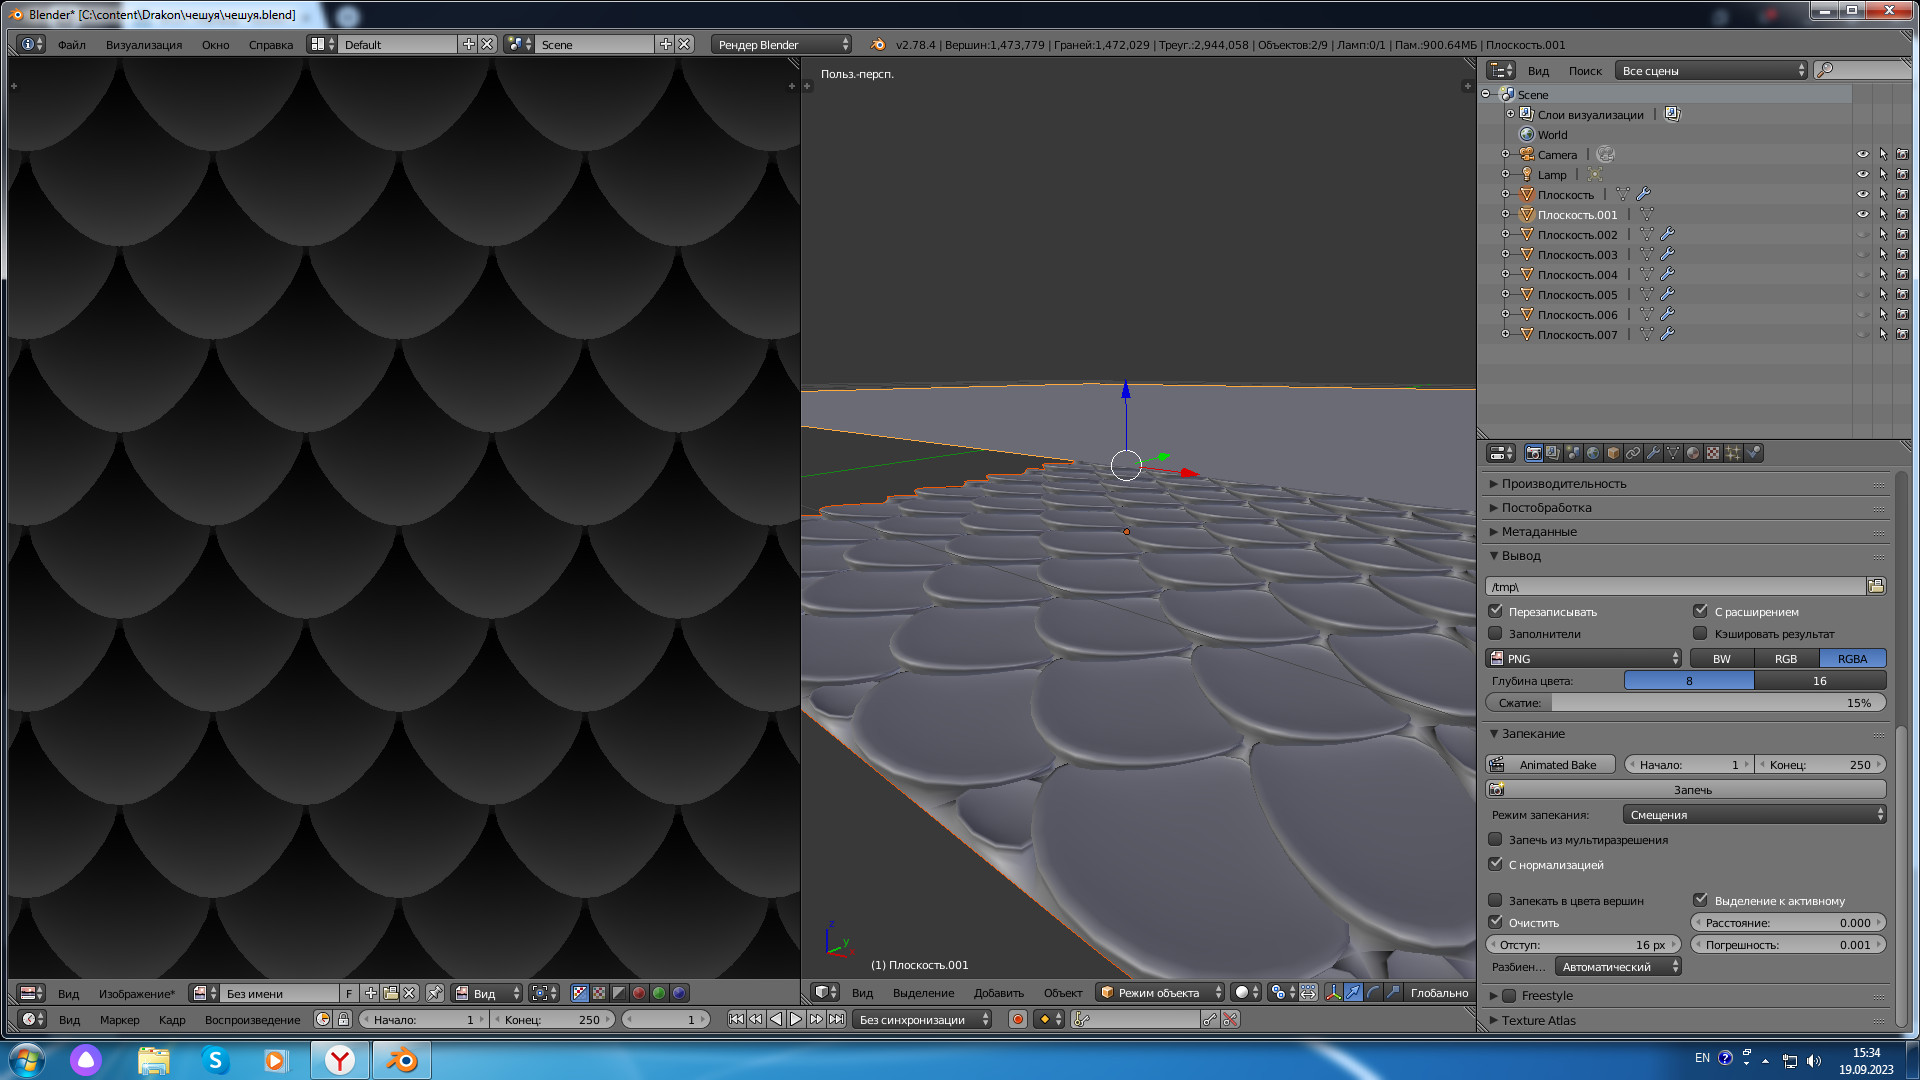The image size is (1920, 1080).
Task: Enable the rotate manipulator arc icon
Action: coord(1373,992)
